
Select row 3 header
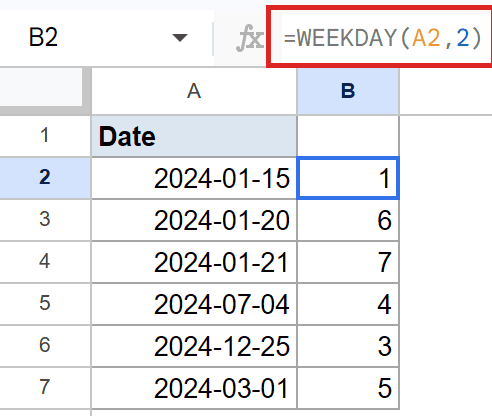tap(45, 220)
